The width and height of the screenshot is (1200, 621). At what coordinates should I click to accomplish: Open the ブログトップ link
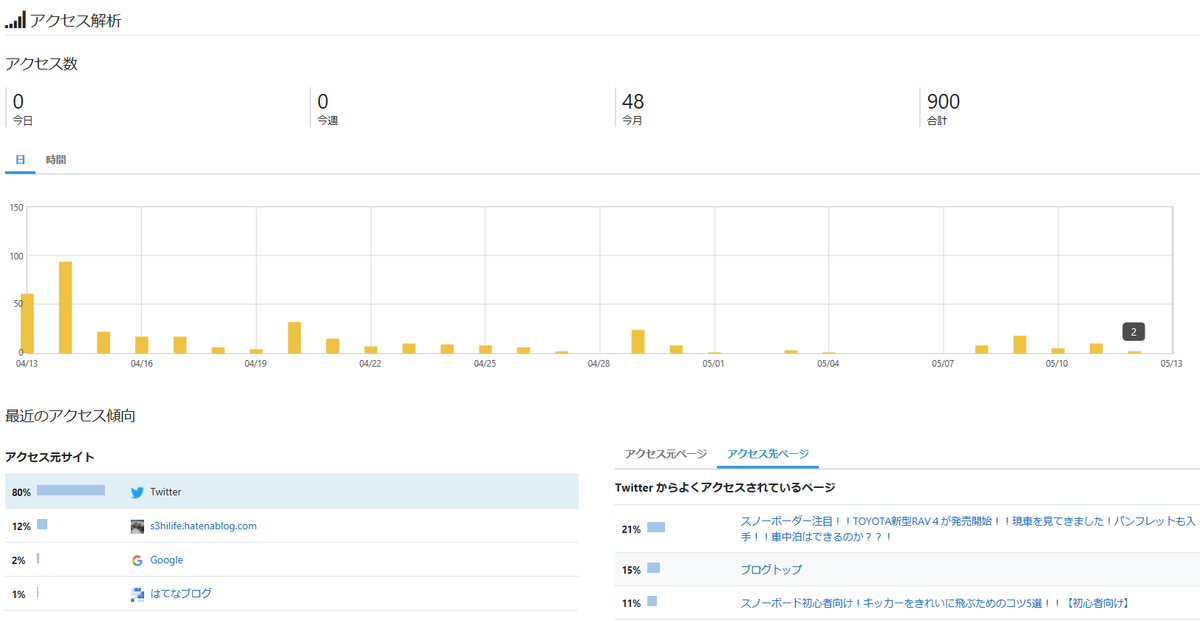771,570
